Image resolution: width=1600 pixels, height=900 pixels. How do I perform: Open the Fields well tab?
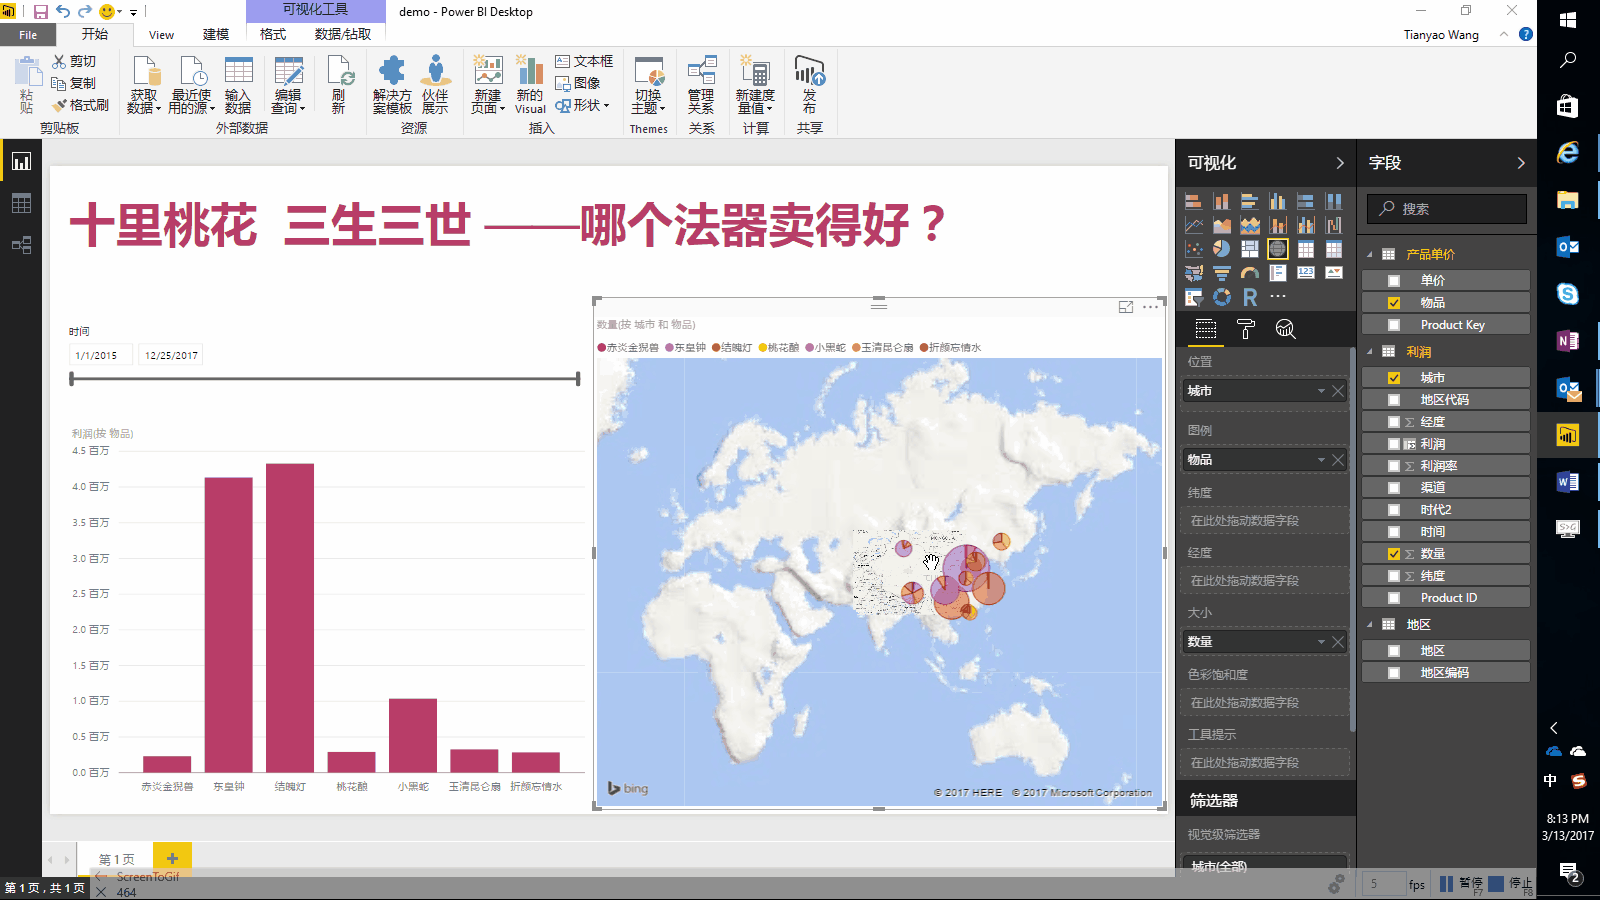click(x=1206, y=329)
